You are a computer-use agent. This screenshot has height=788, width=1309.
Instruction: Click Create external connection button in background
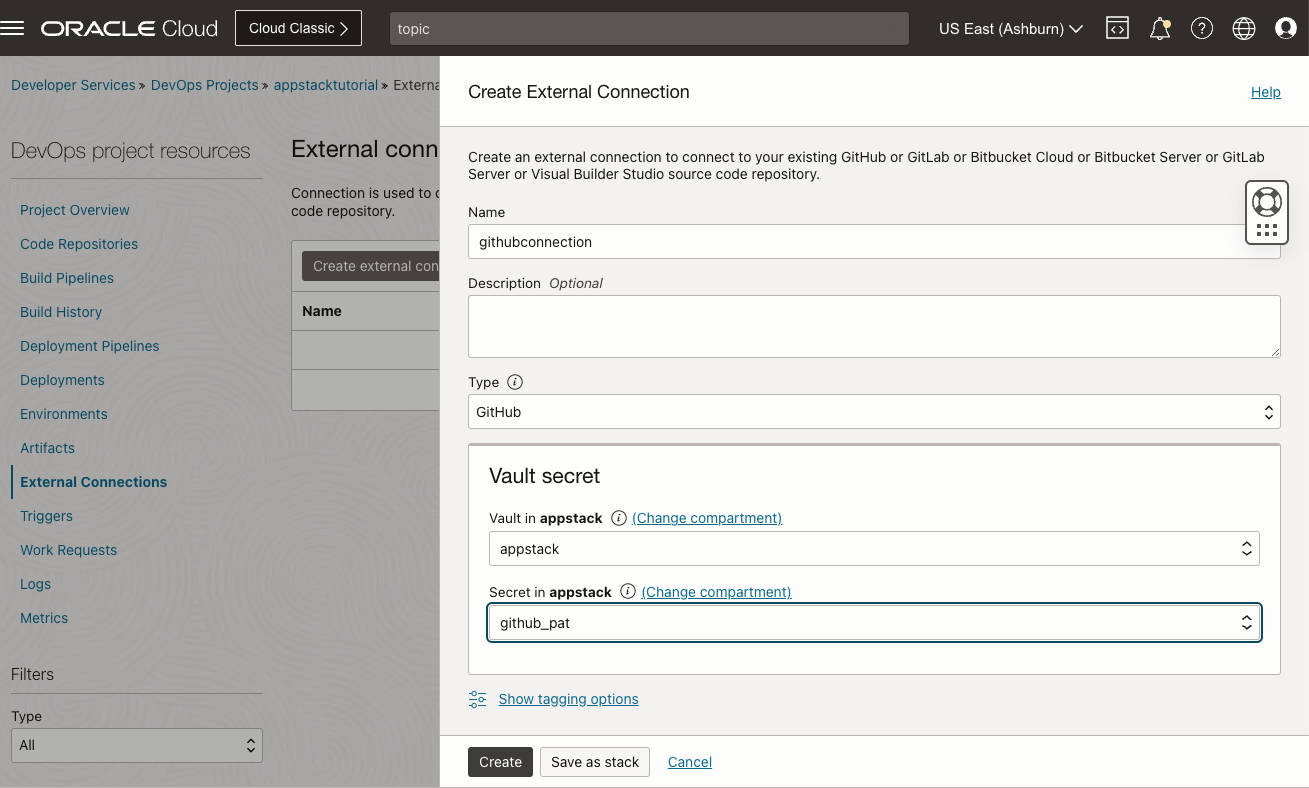(371, 266)
